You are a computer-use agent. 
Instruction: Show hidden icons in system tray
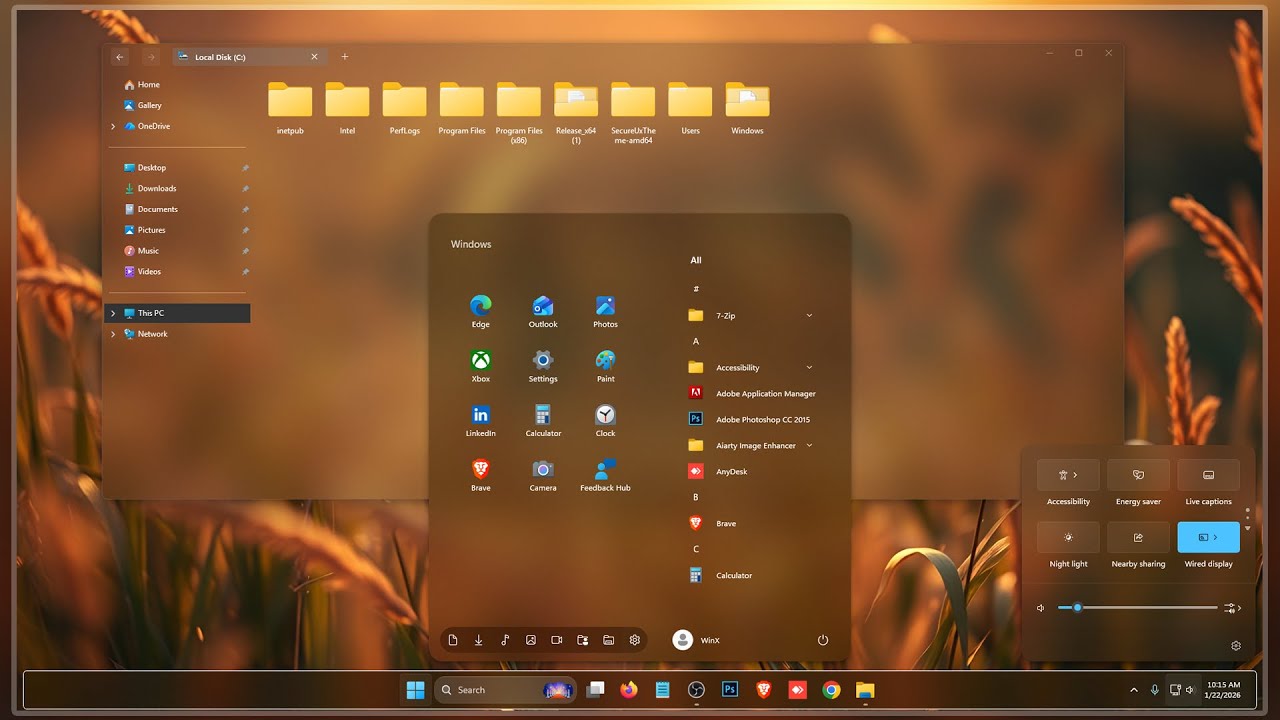(1133, 690)
